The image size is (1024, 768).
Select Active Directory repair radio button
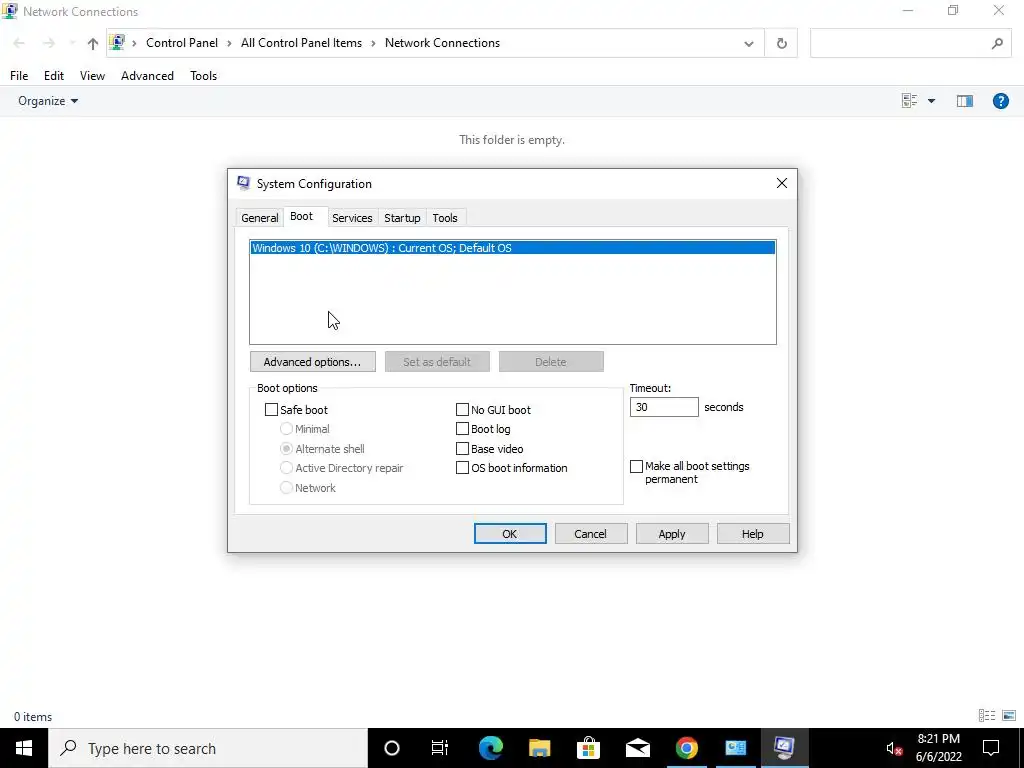pos(286,468)
